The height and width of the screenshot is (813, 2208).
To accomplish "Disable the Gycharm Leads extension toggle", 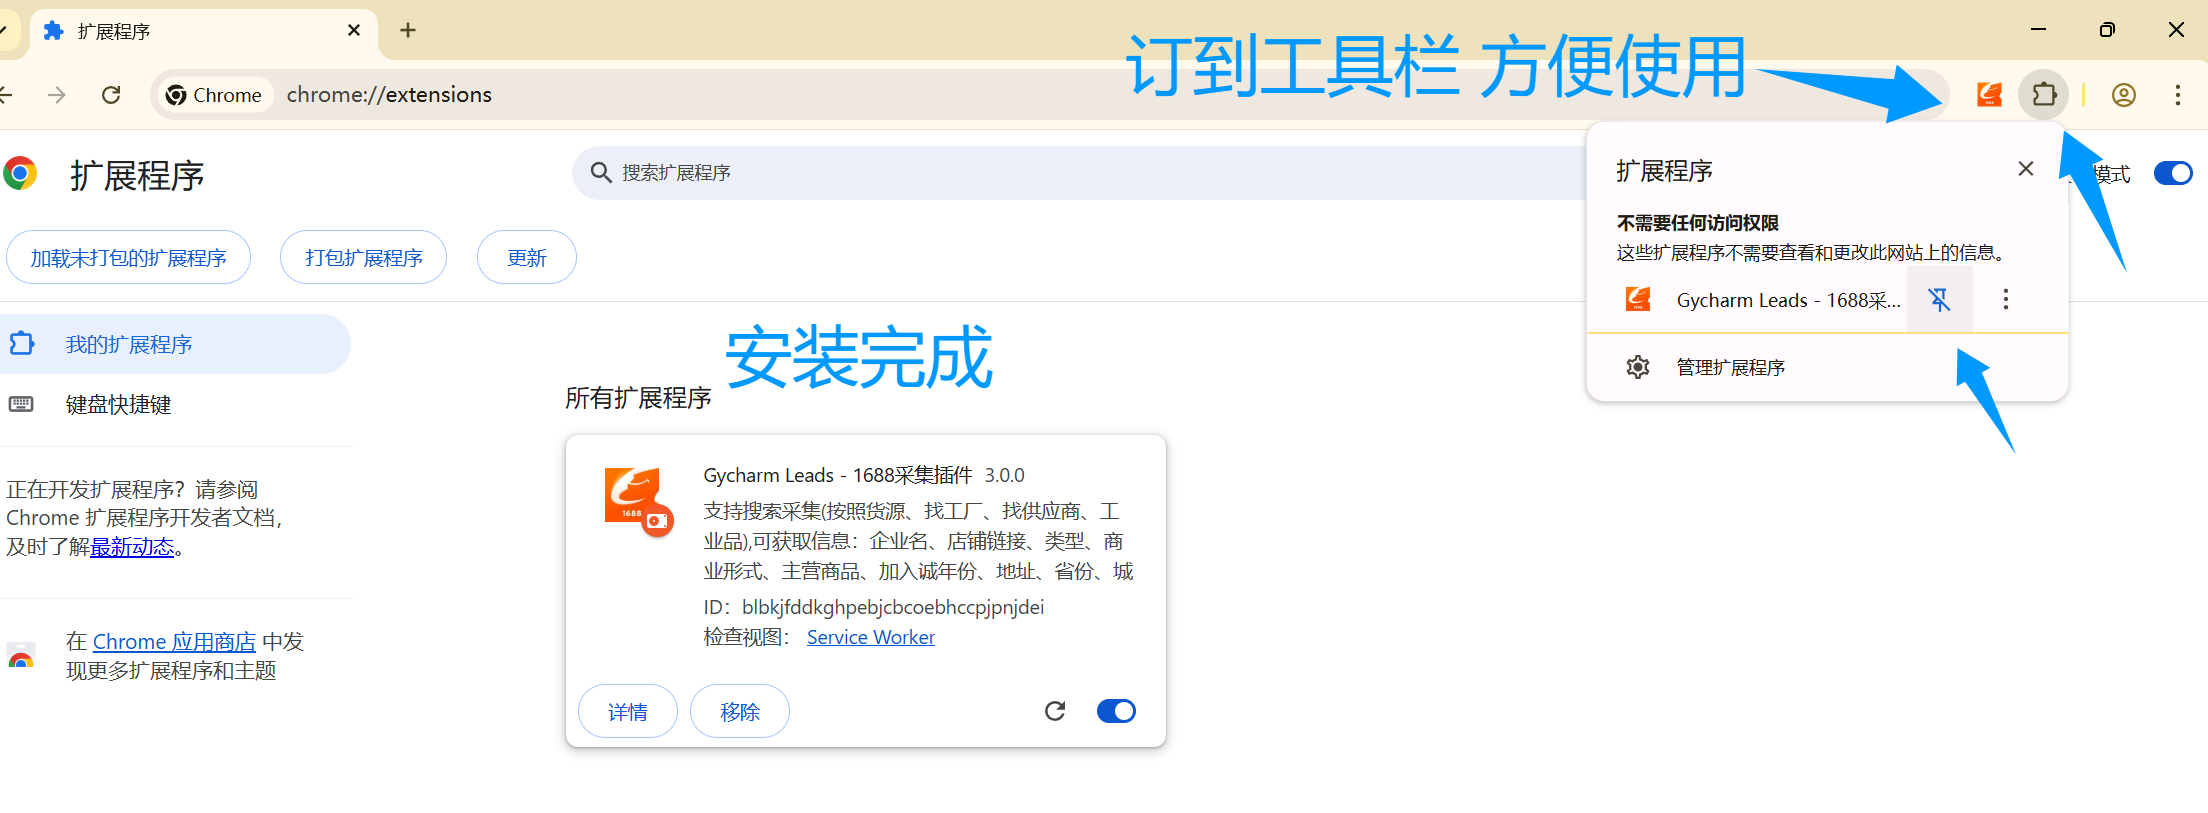I will (x=1116, y=711).
